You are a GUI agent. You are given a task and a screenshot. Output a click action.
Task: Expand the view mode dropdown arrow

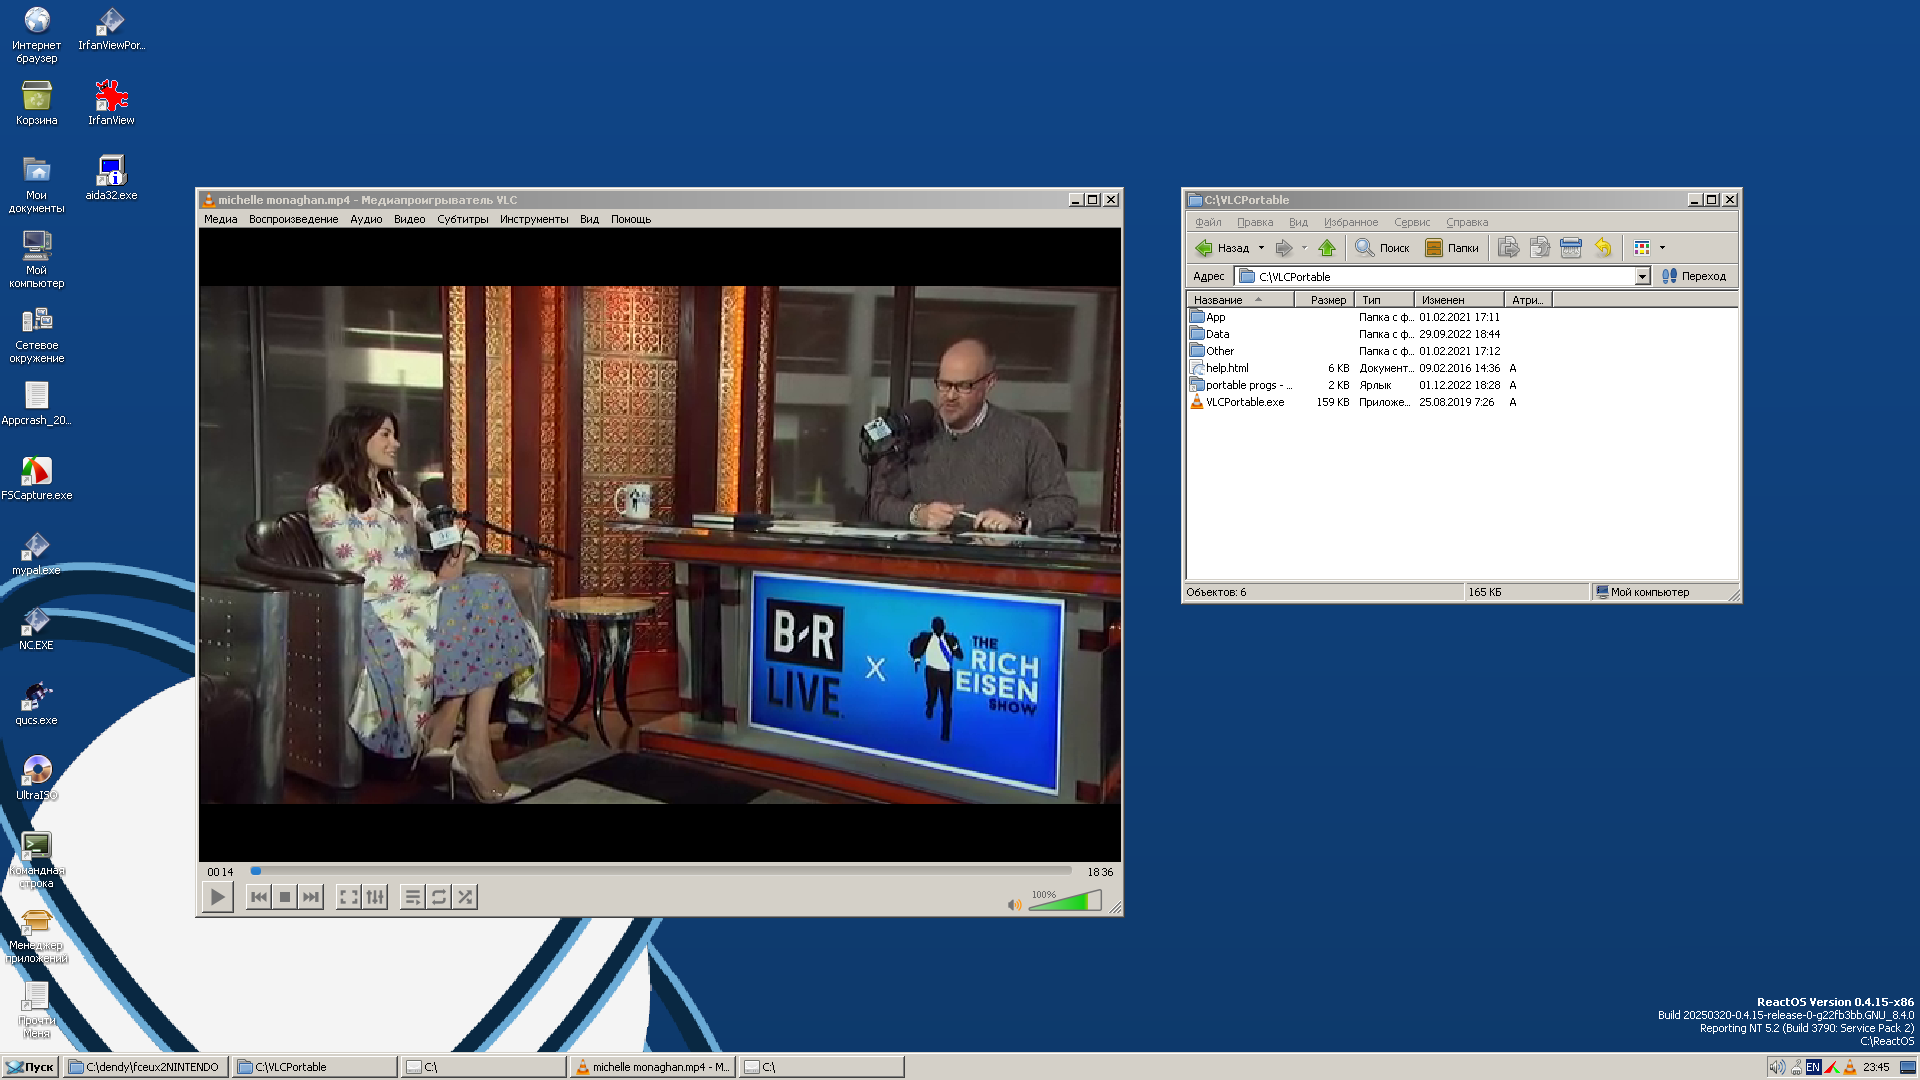(x=1662, y=248)
